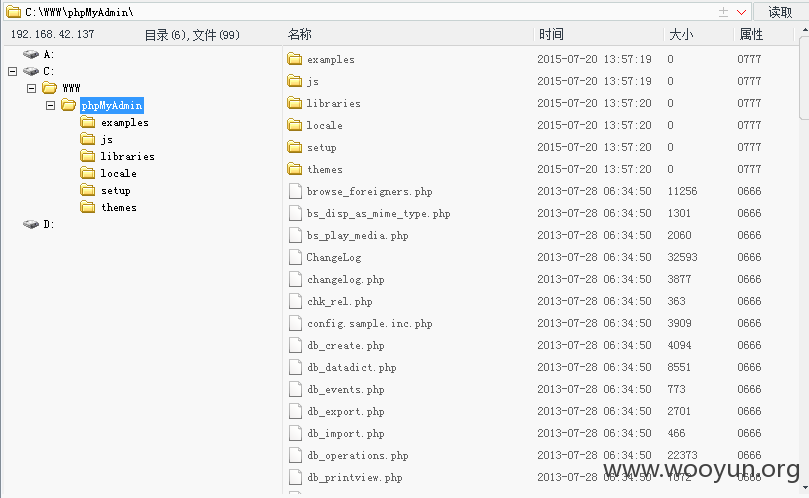
Task: Click size value 32593 of ChangeLog
Action: [682, 257]
